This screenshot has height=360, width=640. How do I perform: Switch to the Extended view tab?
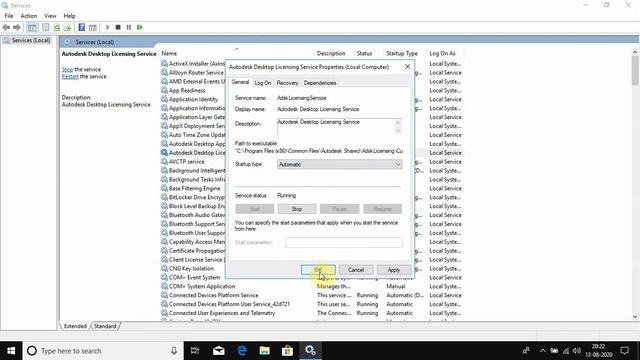click(75, 326)
